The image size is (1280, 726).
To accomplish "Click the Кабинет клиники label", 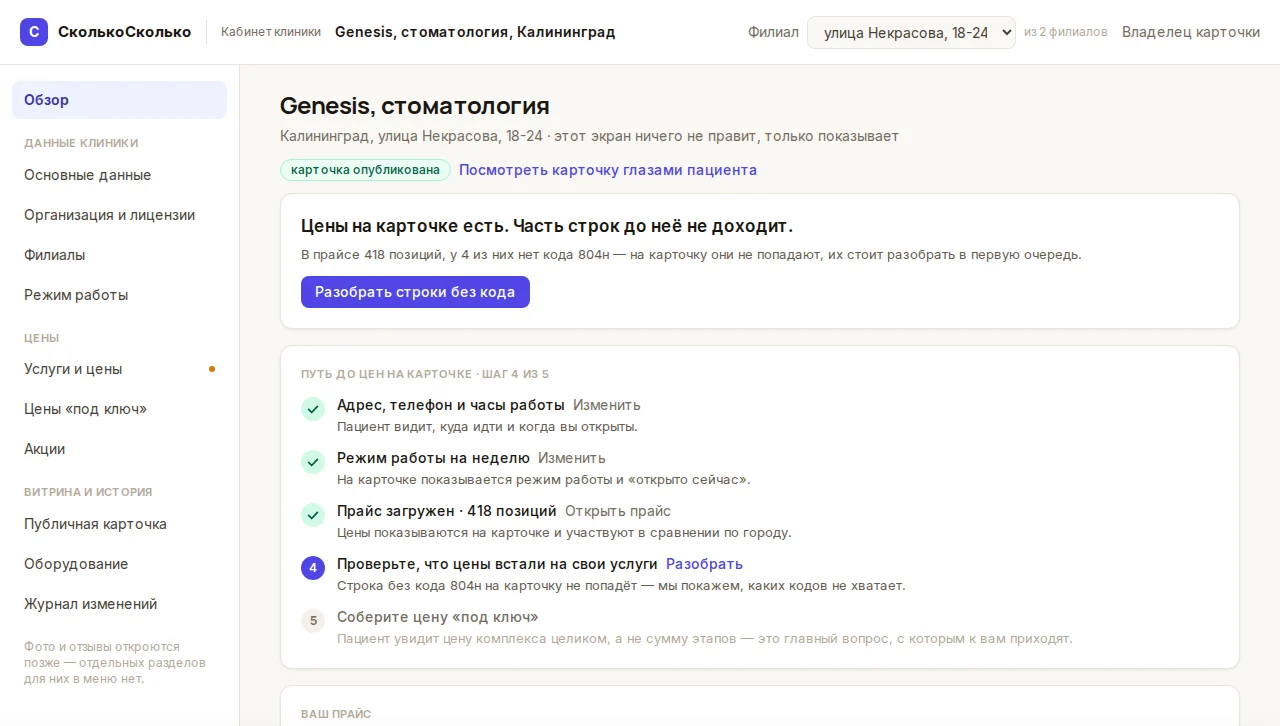I will [271, 32].
